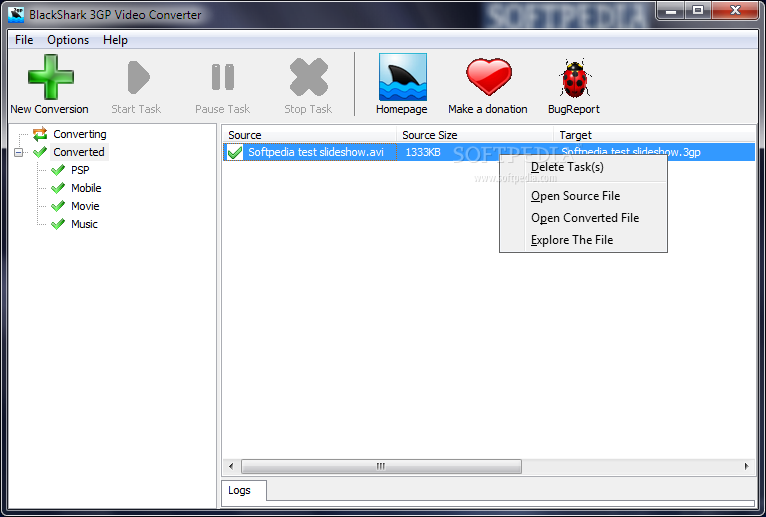Select the Music category in tree

tap(84, 224)
